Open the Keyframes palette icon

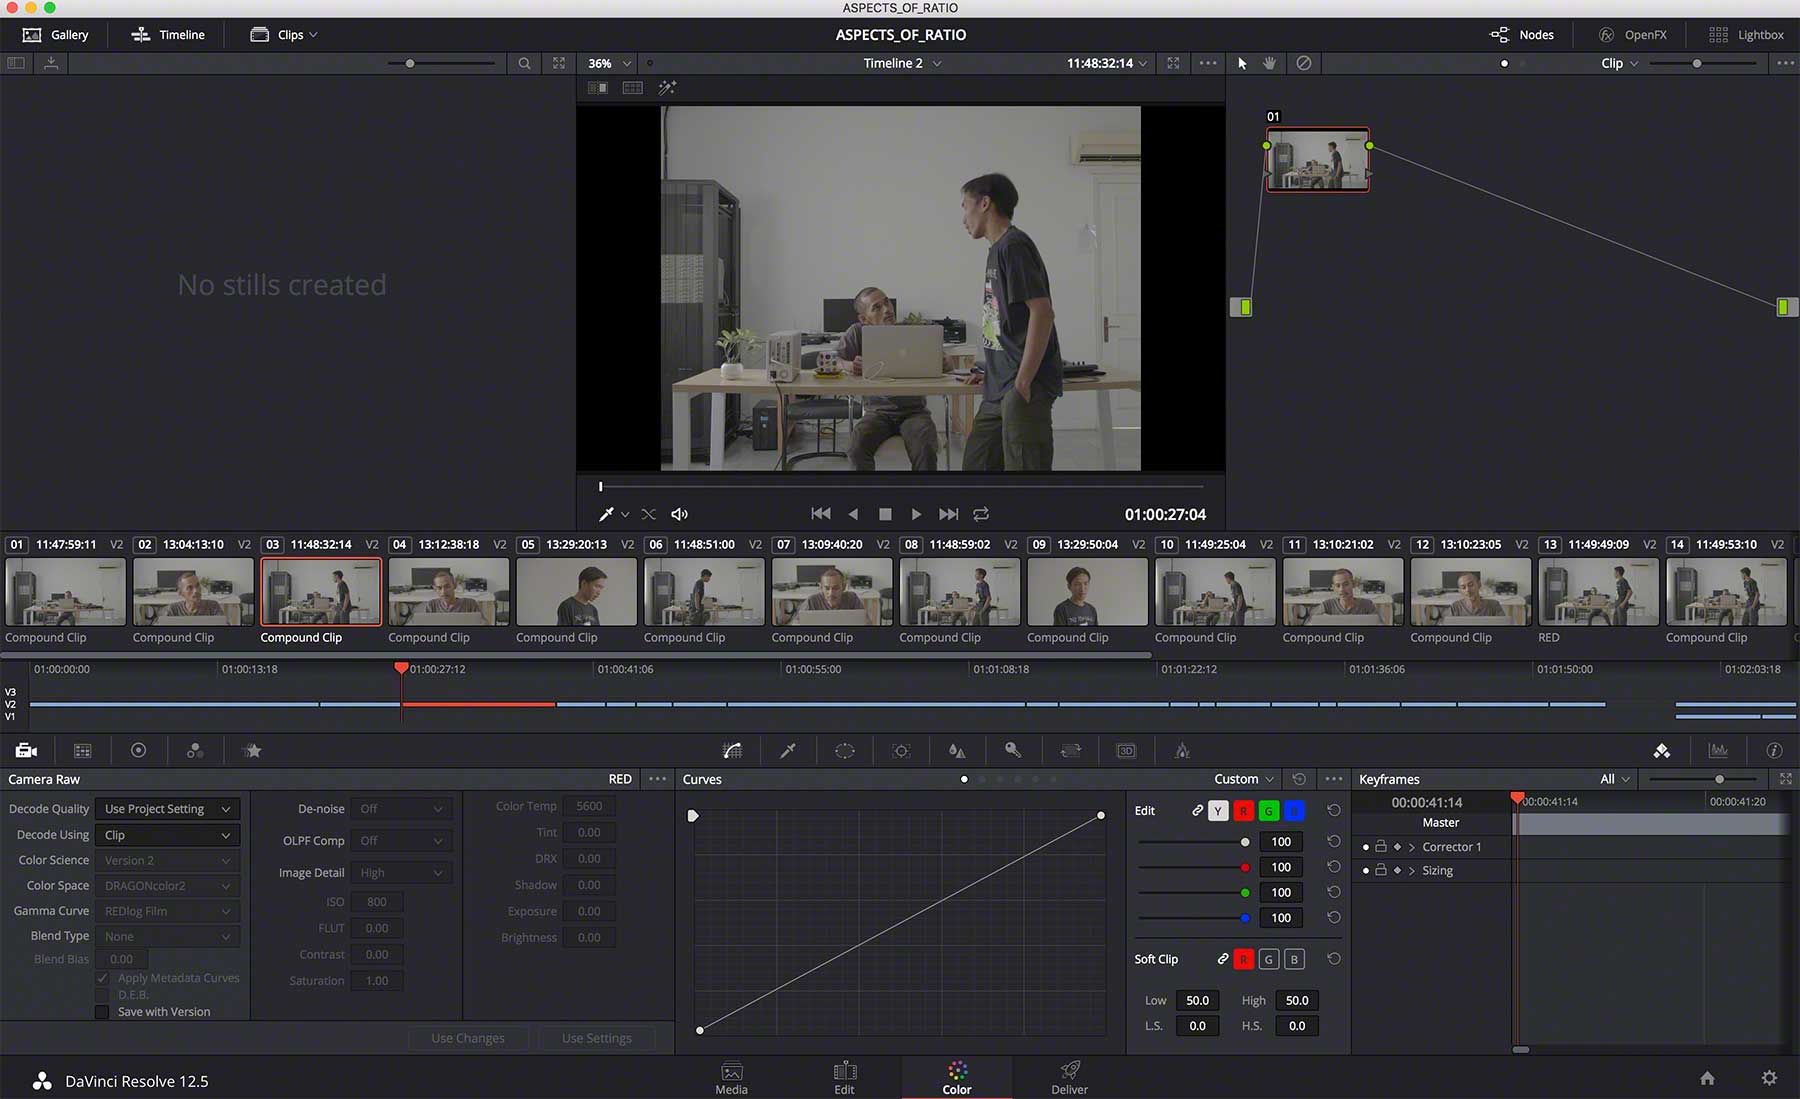[1662, 750]
